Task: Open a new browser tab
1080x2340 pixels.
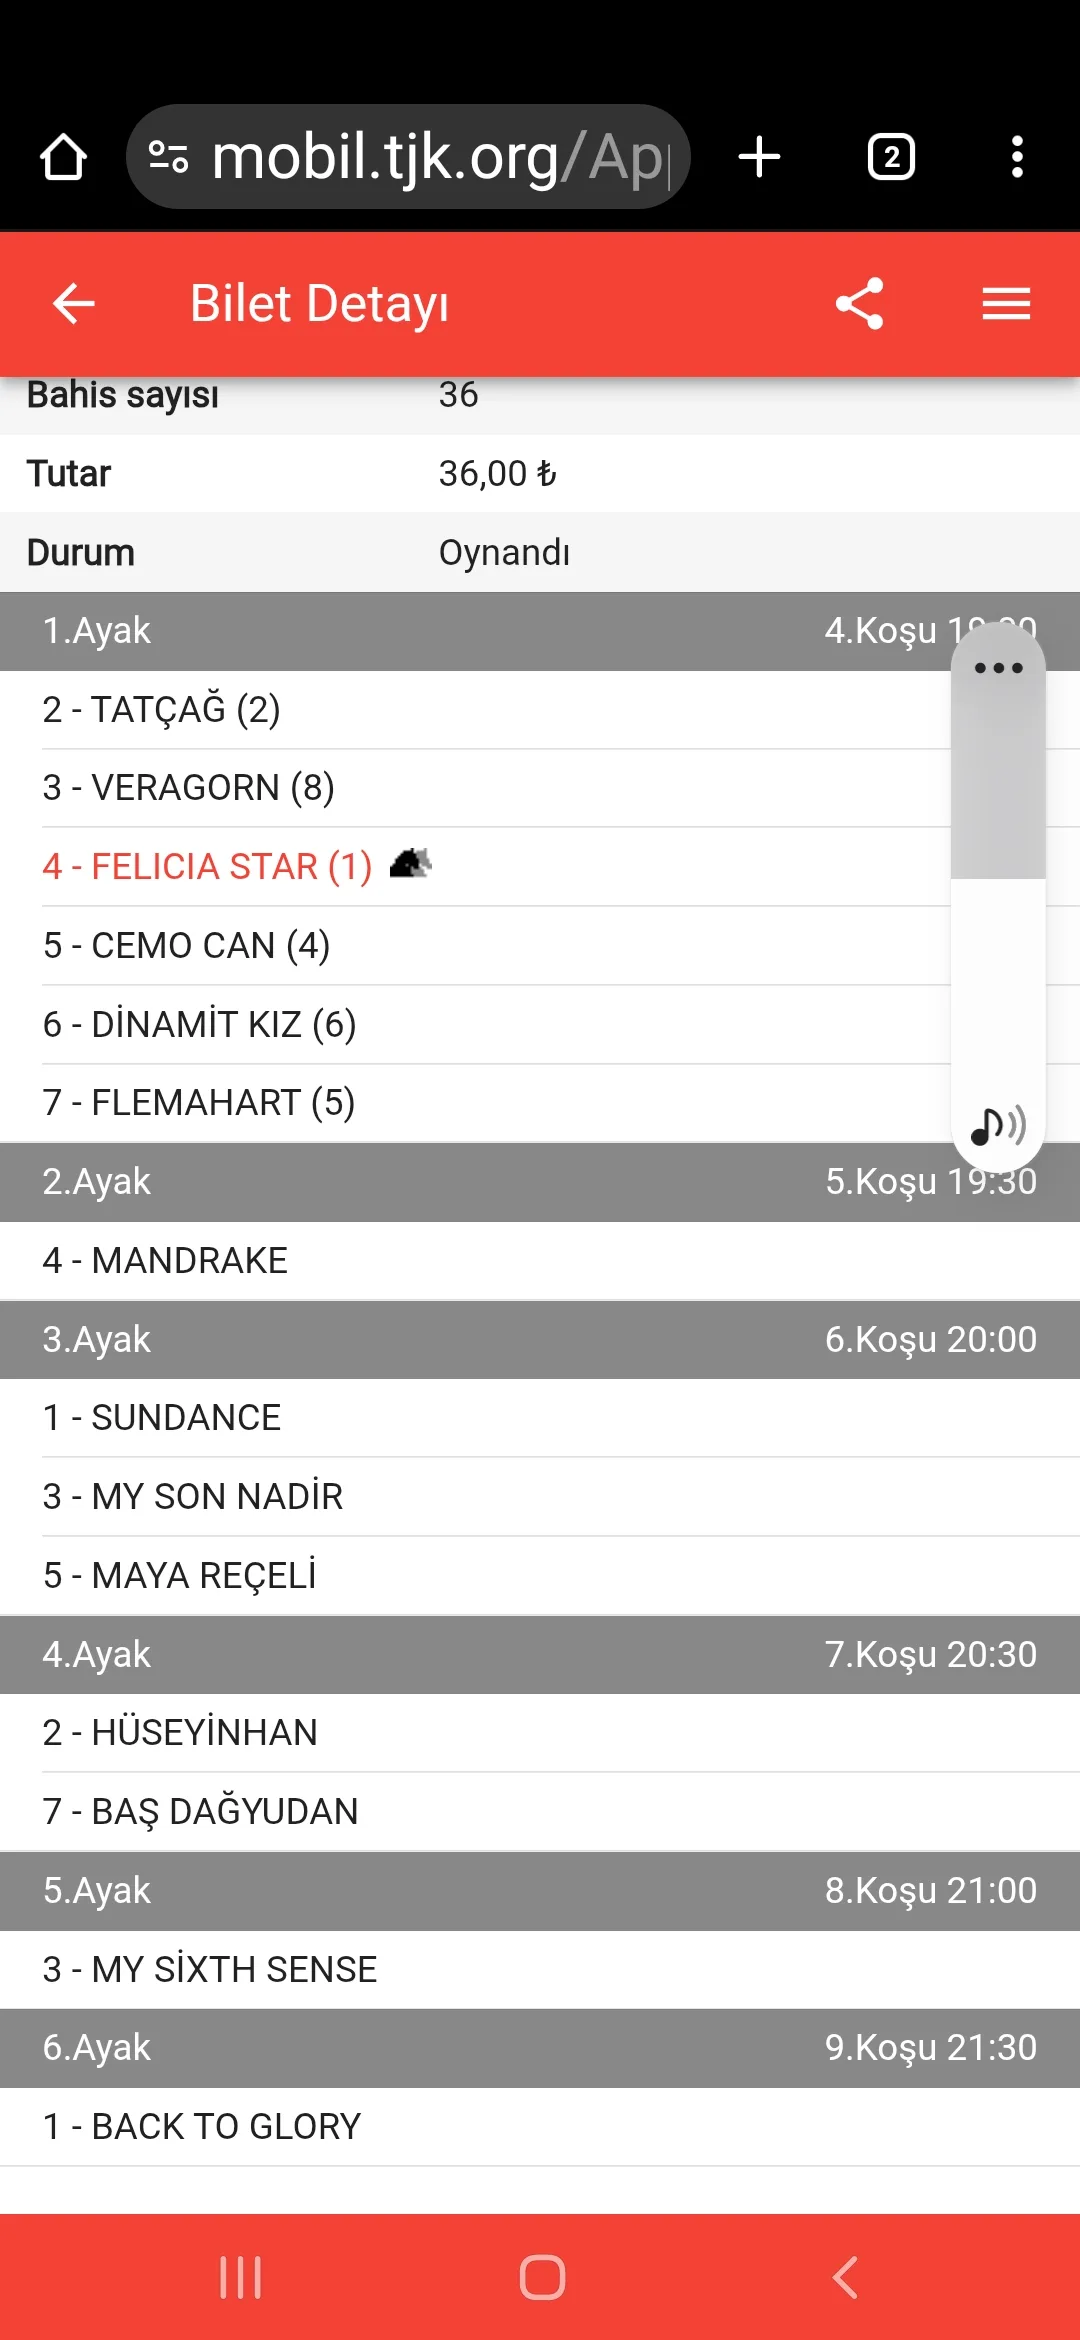Action: pos(759,157)
